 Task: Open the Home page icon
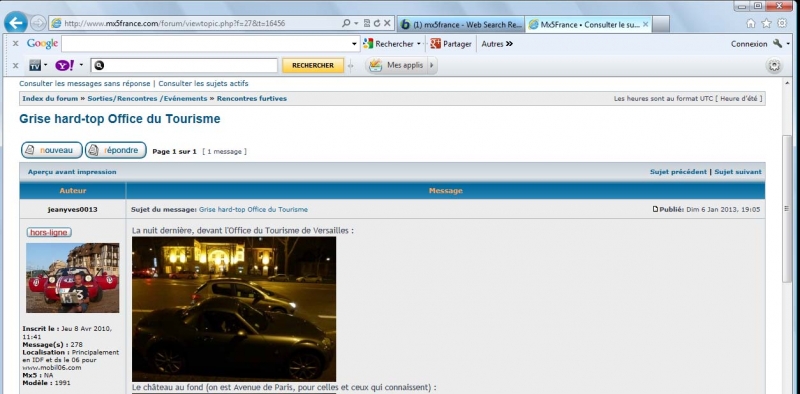(x=751, y=23)
